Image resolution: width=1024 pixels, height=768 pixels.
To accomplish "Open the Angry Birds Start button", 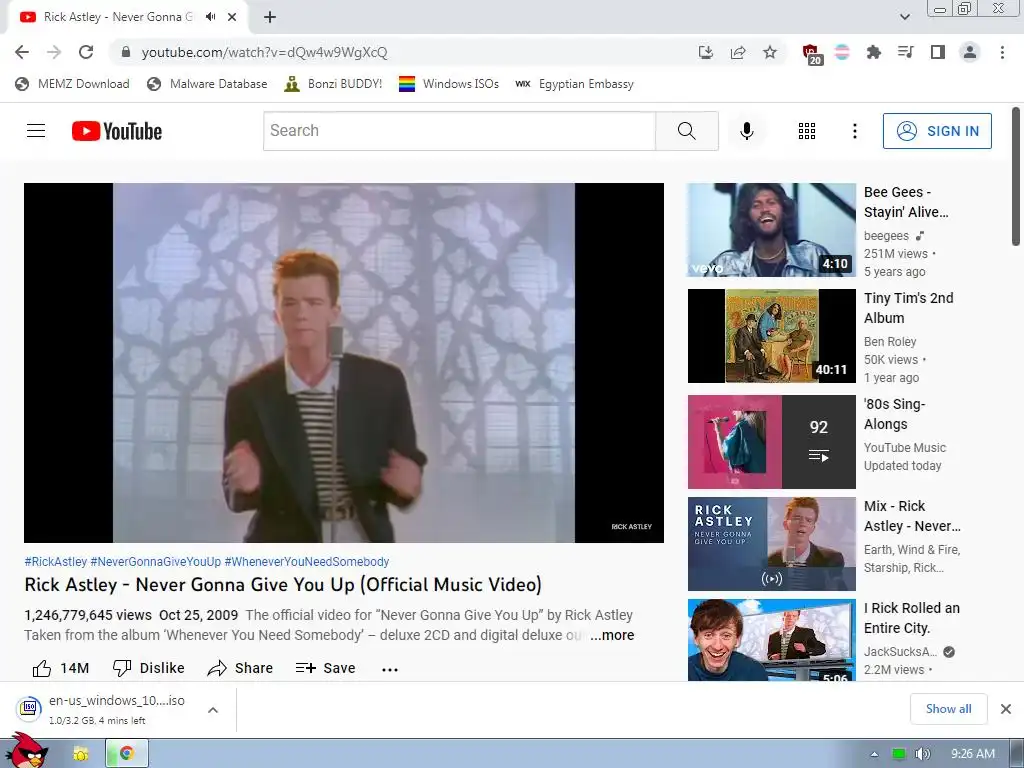I will [x=26, y=751].
